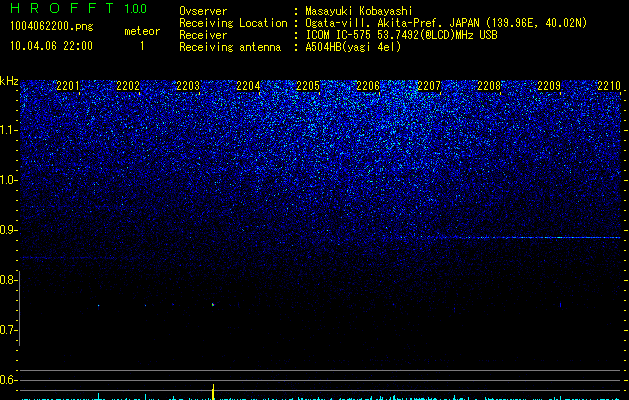Click time marker 2209
The height and width of the screenshot is (400, 629).
(549, 86)
